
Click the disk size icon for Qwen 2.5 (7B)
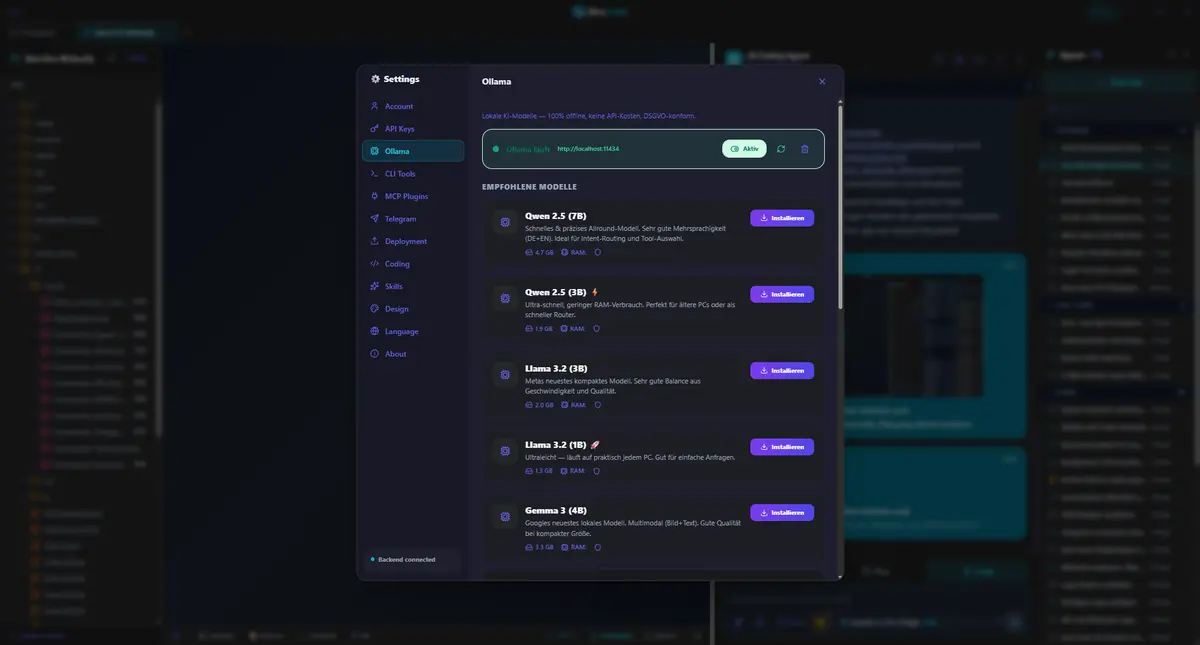point(529,252)
